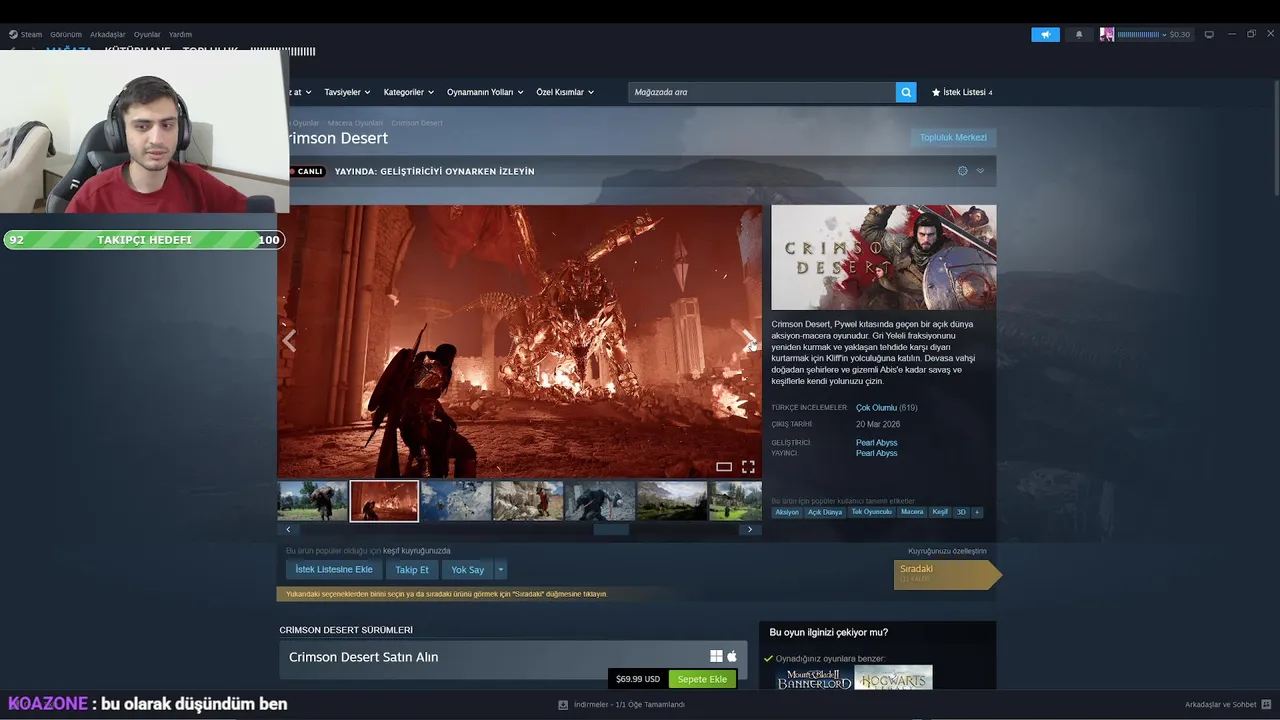Click the Macera tag
This screenshot has width=1280, height=720.
pos(912,512)
